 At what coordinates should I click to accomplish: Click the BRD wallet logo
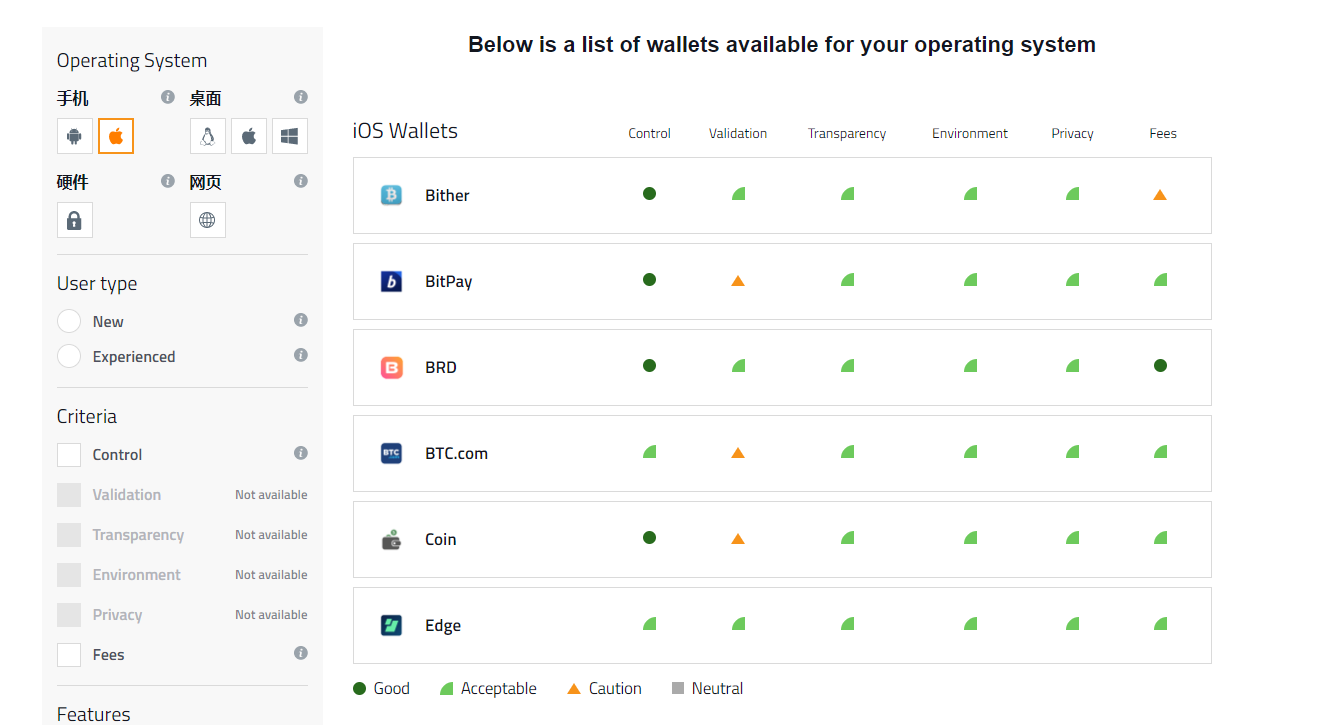pos(391,368)
